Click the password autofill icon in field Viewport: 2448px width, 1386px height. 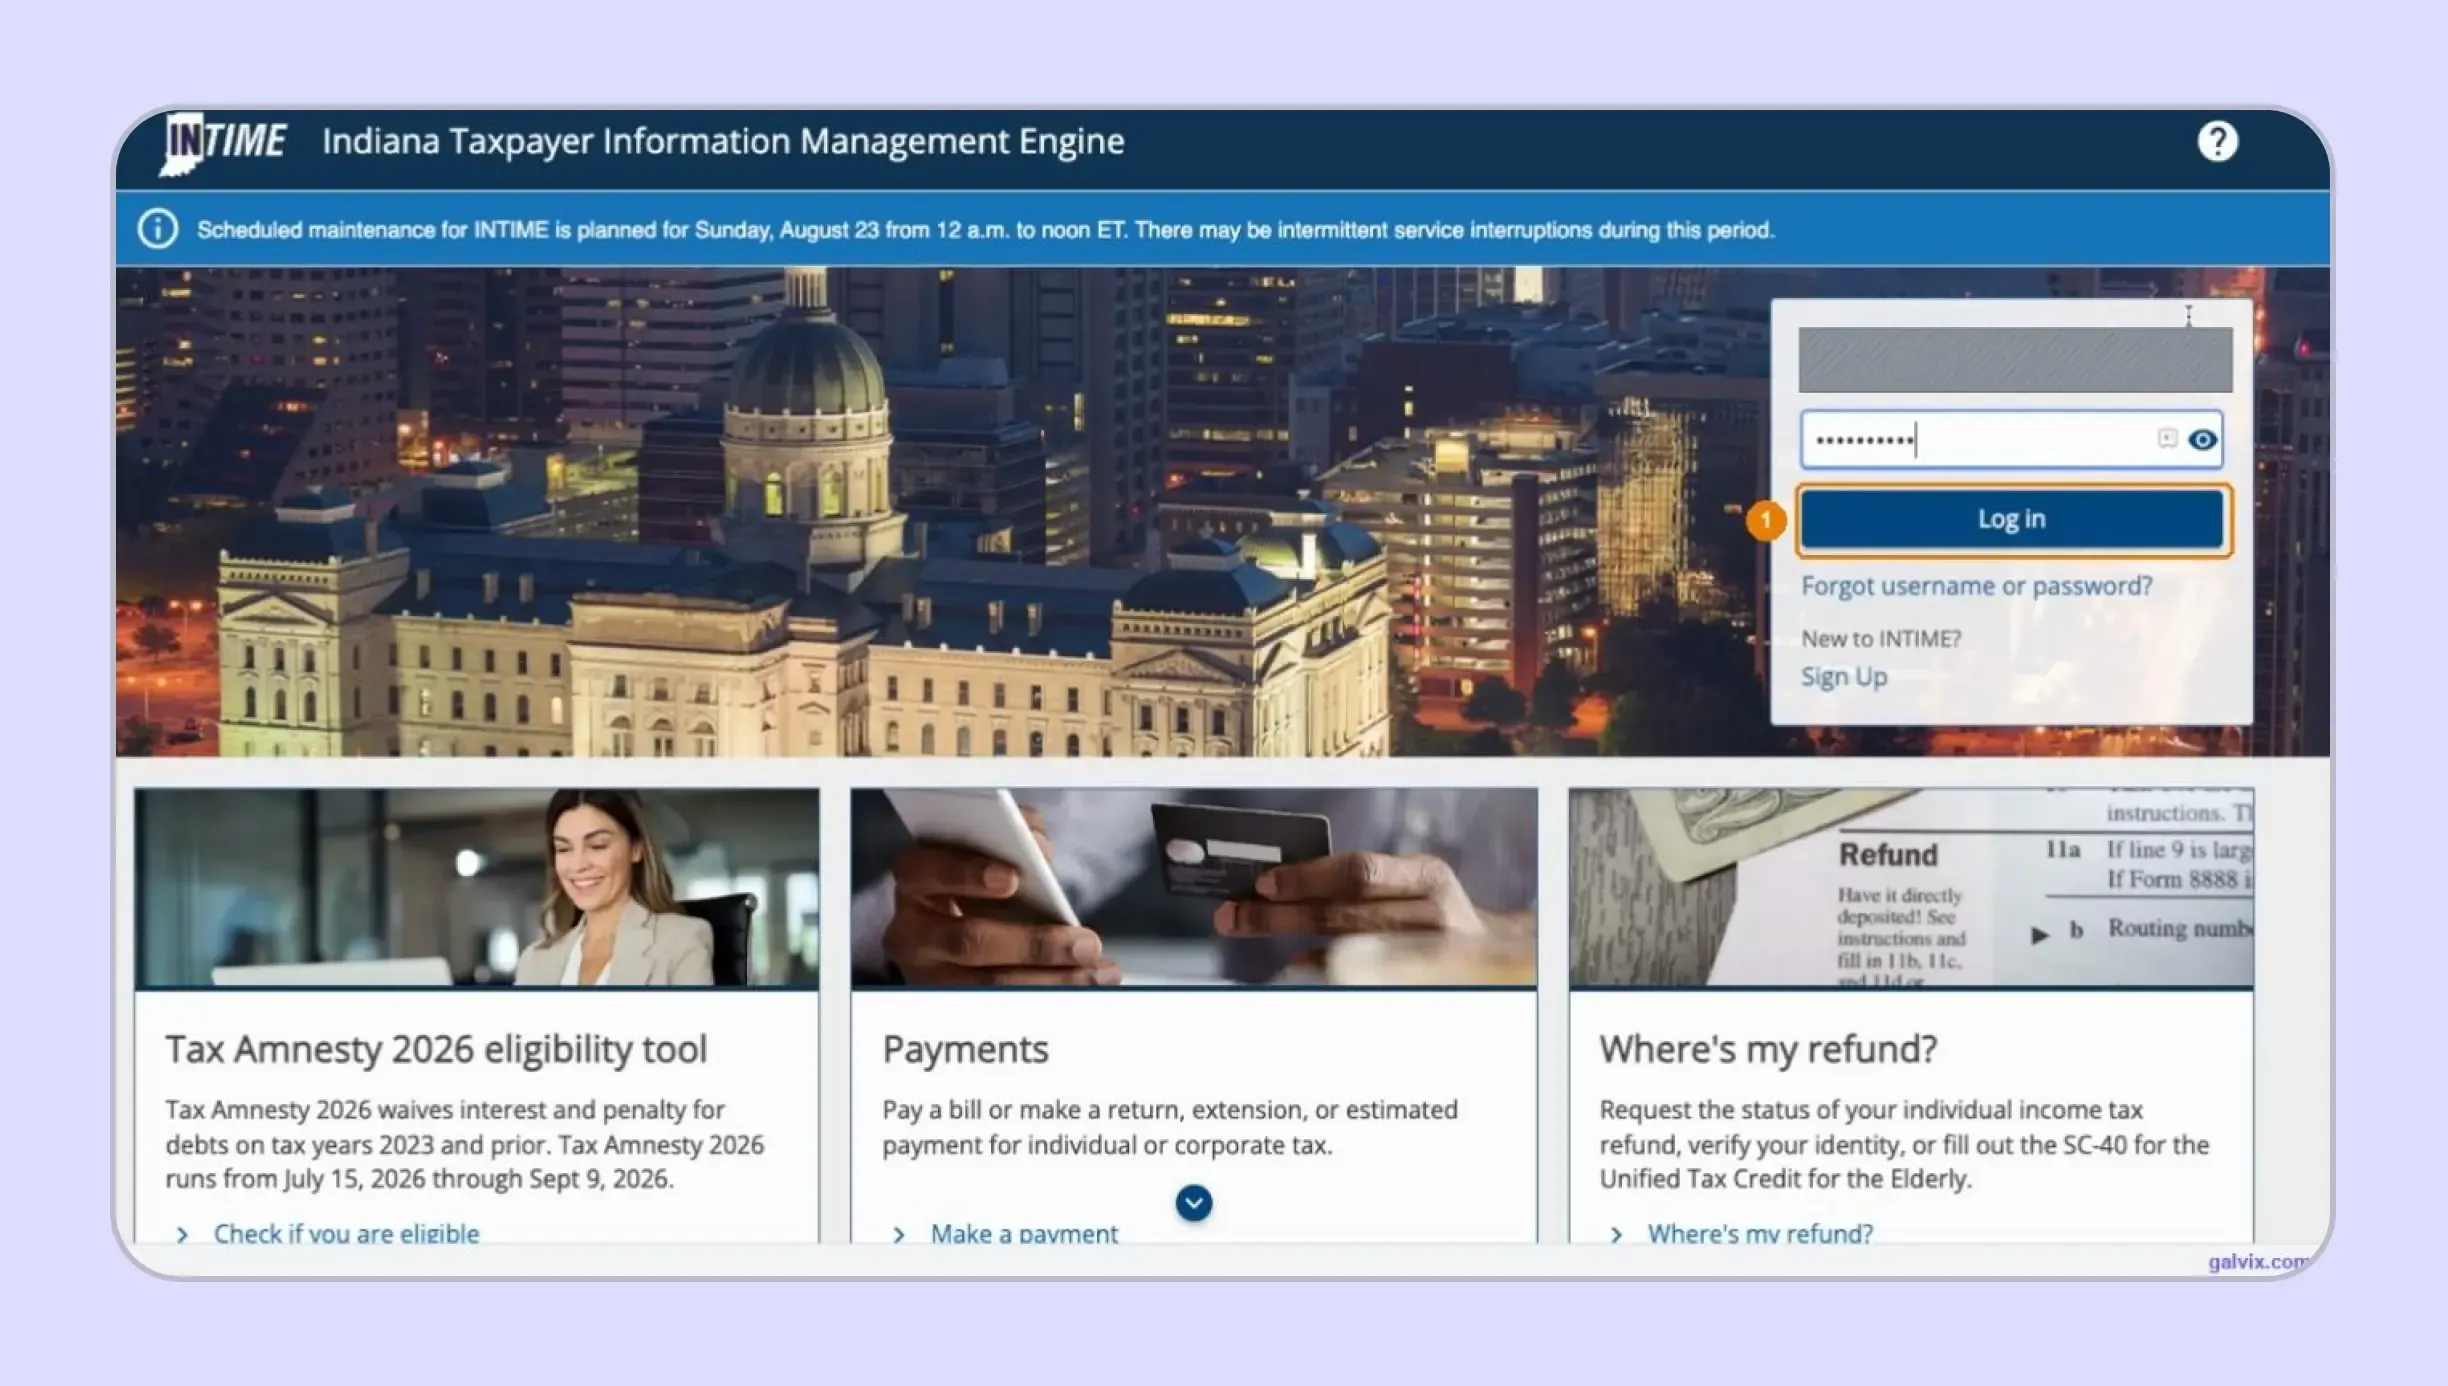2166,438
